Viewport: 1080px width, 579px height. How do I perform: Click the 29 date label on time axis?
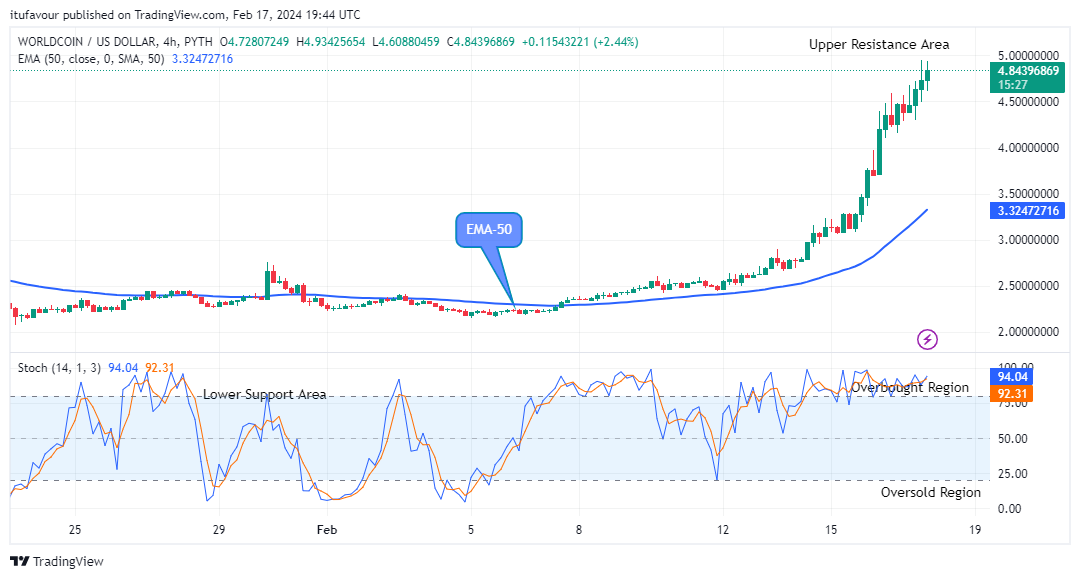(x=219, y=530)
